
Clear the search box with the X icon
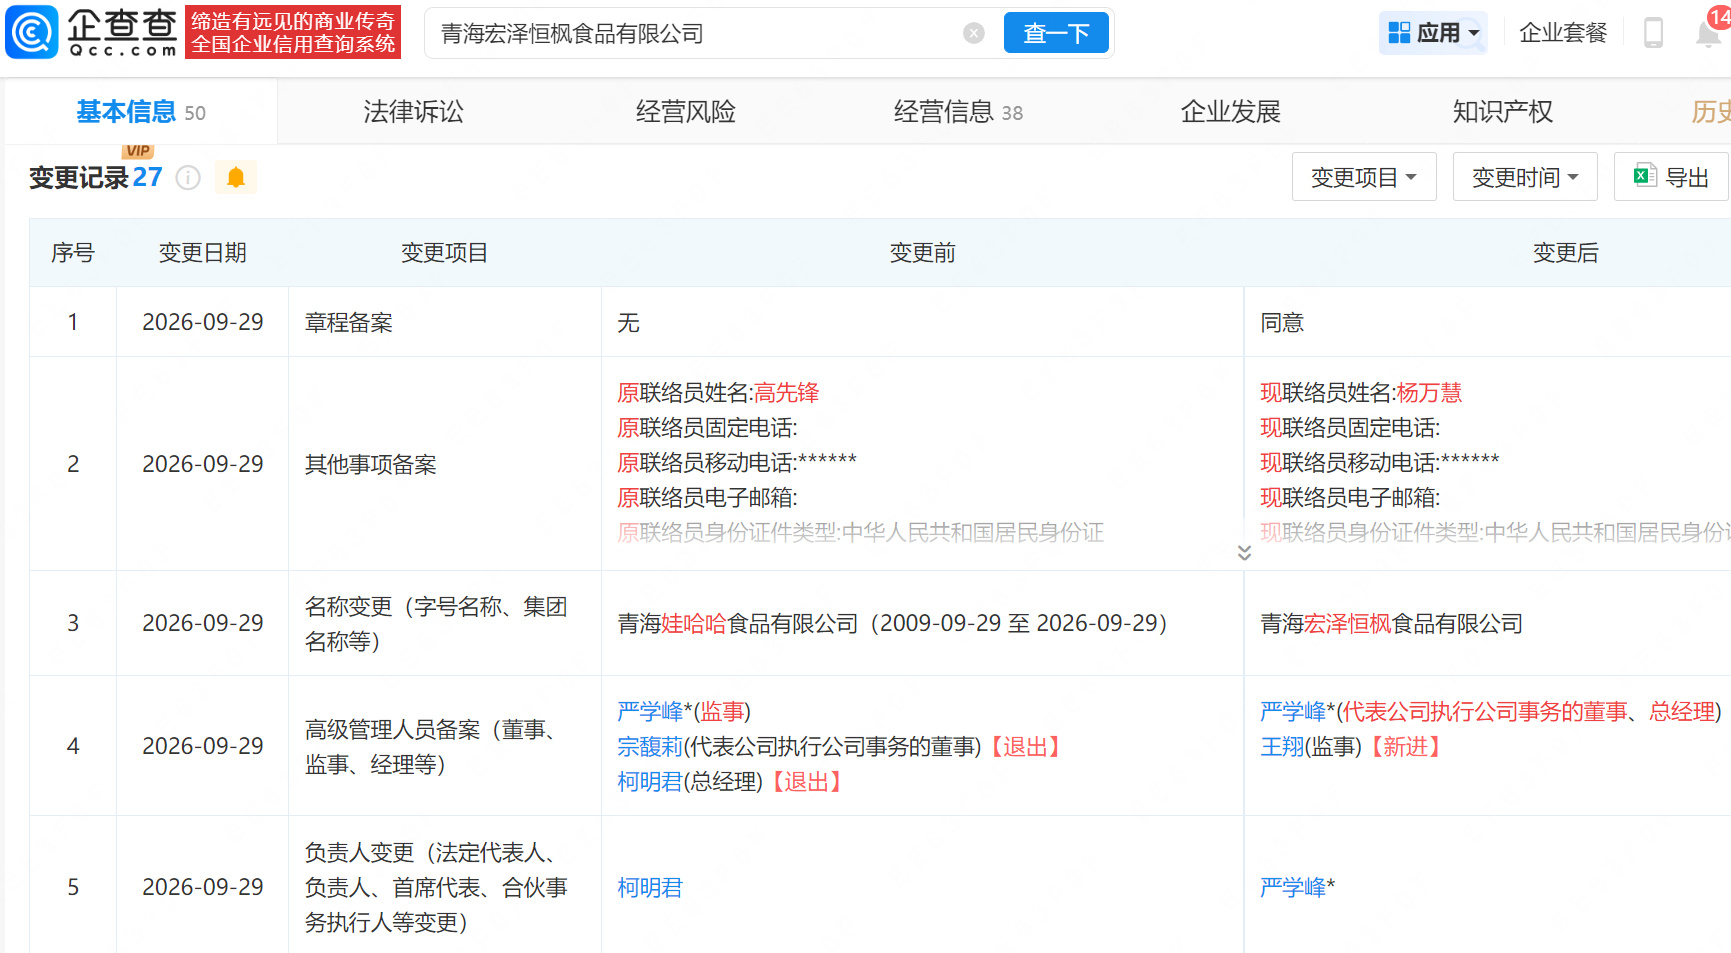click(x=973, y=33)
